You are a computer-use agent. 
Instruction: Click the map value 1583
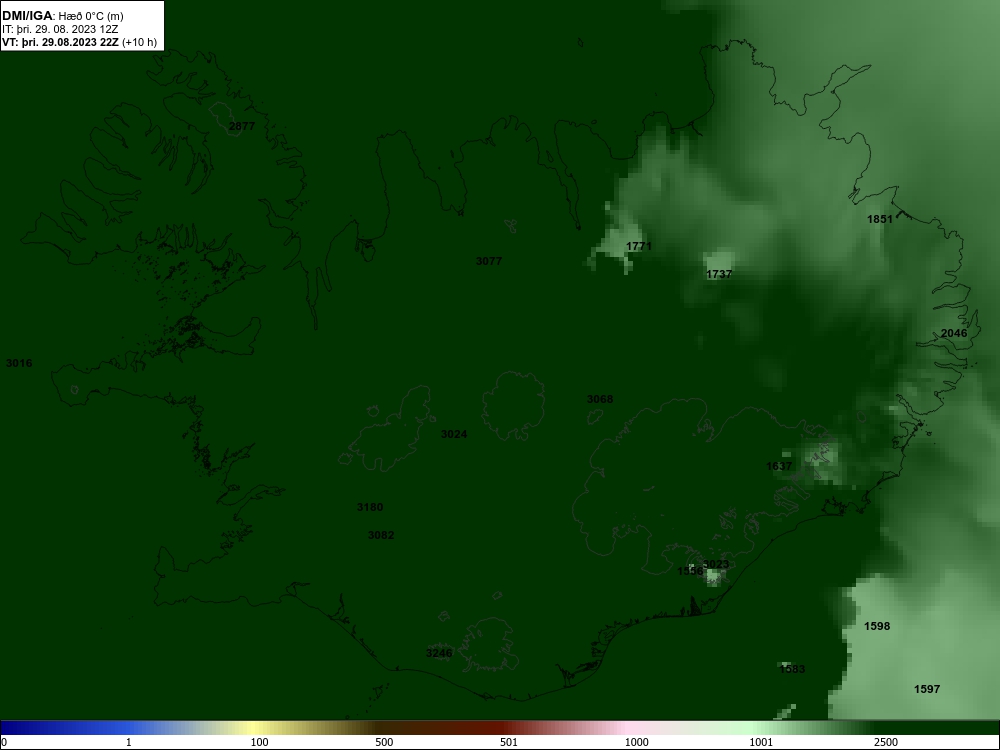(x=792, y=669)
